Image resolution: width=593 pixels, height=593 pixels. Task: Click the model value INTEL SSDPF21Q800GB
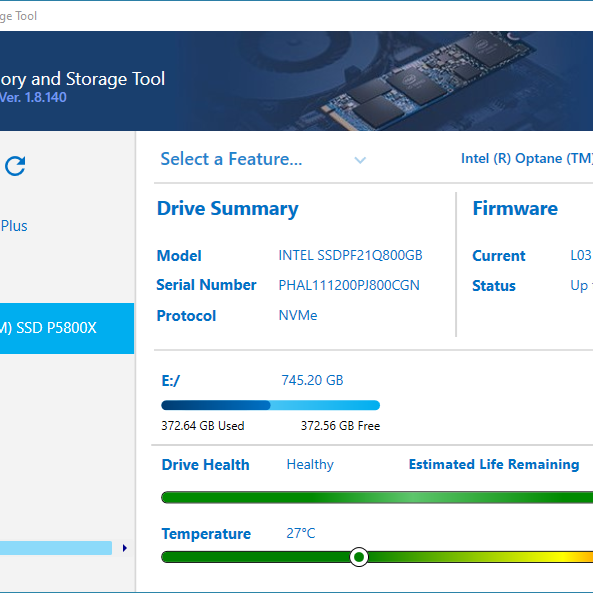click(x=350, y=255)
